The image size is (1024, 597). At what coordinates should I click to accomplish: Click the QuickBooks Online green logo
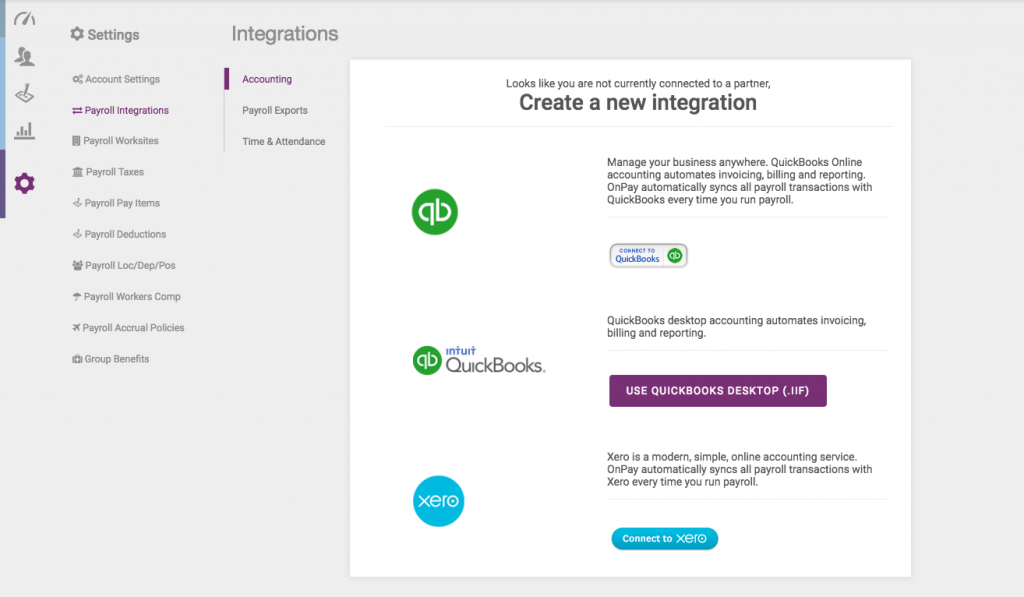pos(435,212)
